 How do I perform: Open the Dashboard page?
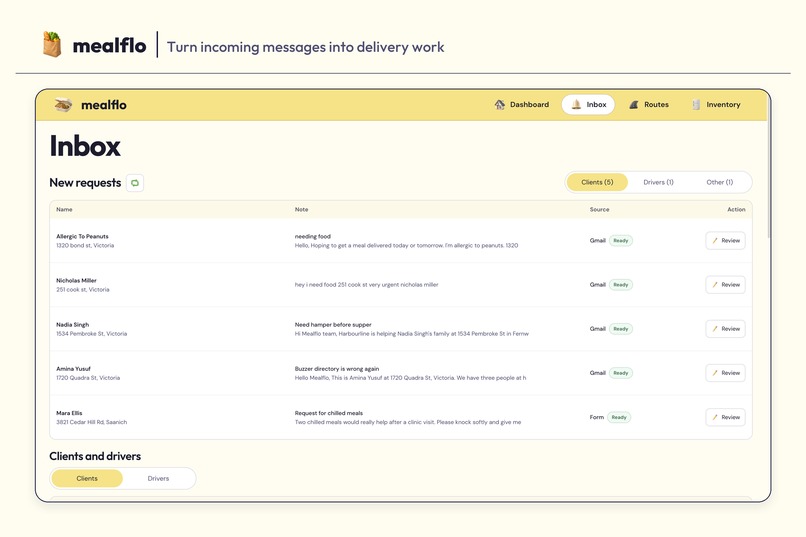[522, 105]
